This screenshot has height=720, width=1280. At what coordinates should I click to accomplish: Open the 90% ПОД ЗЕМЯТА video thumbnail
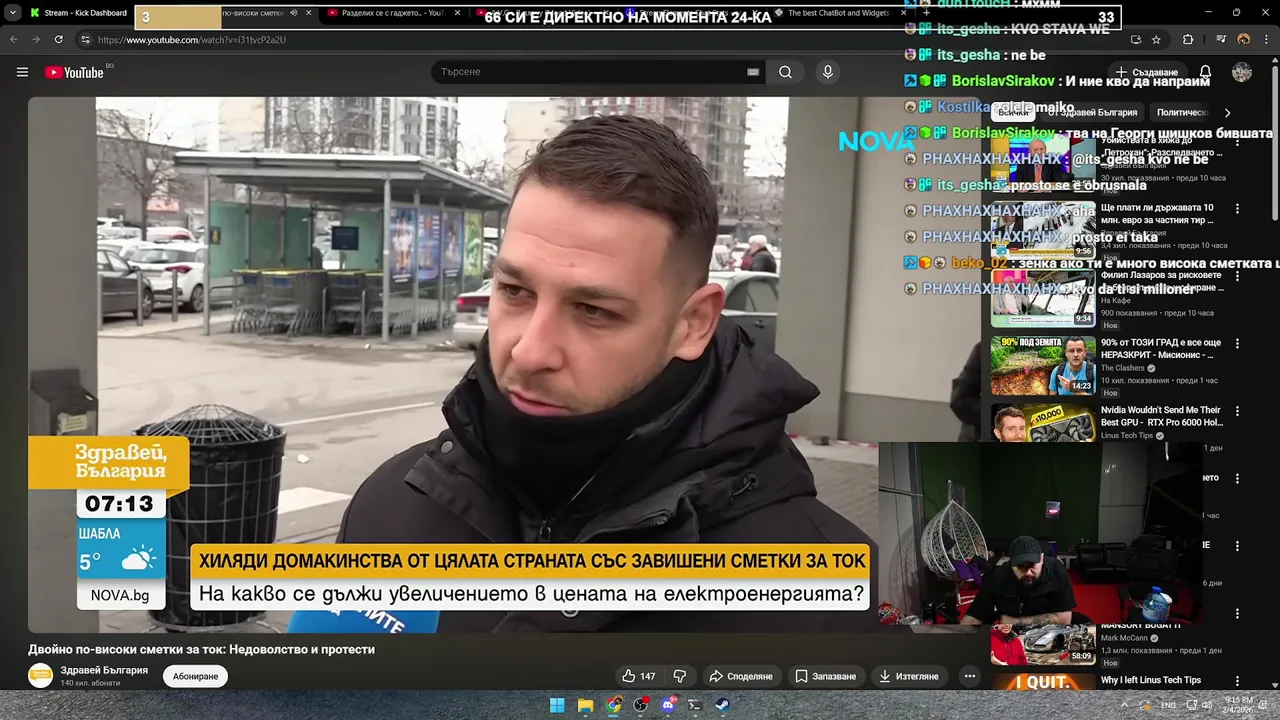coord(1043,365)
